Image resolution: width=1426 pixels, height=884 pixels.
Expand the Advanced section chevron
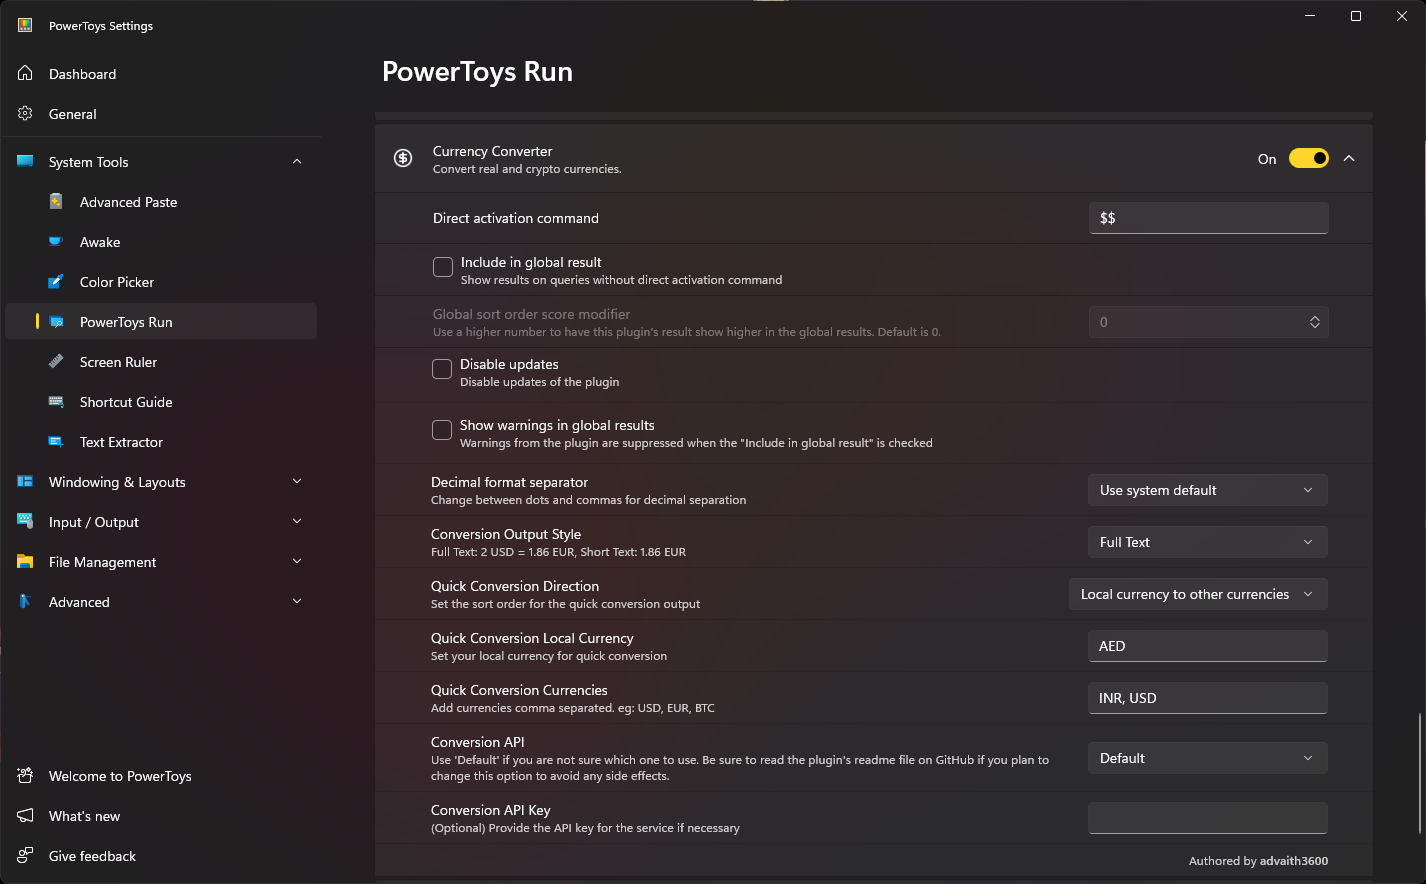click(297, 601)
